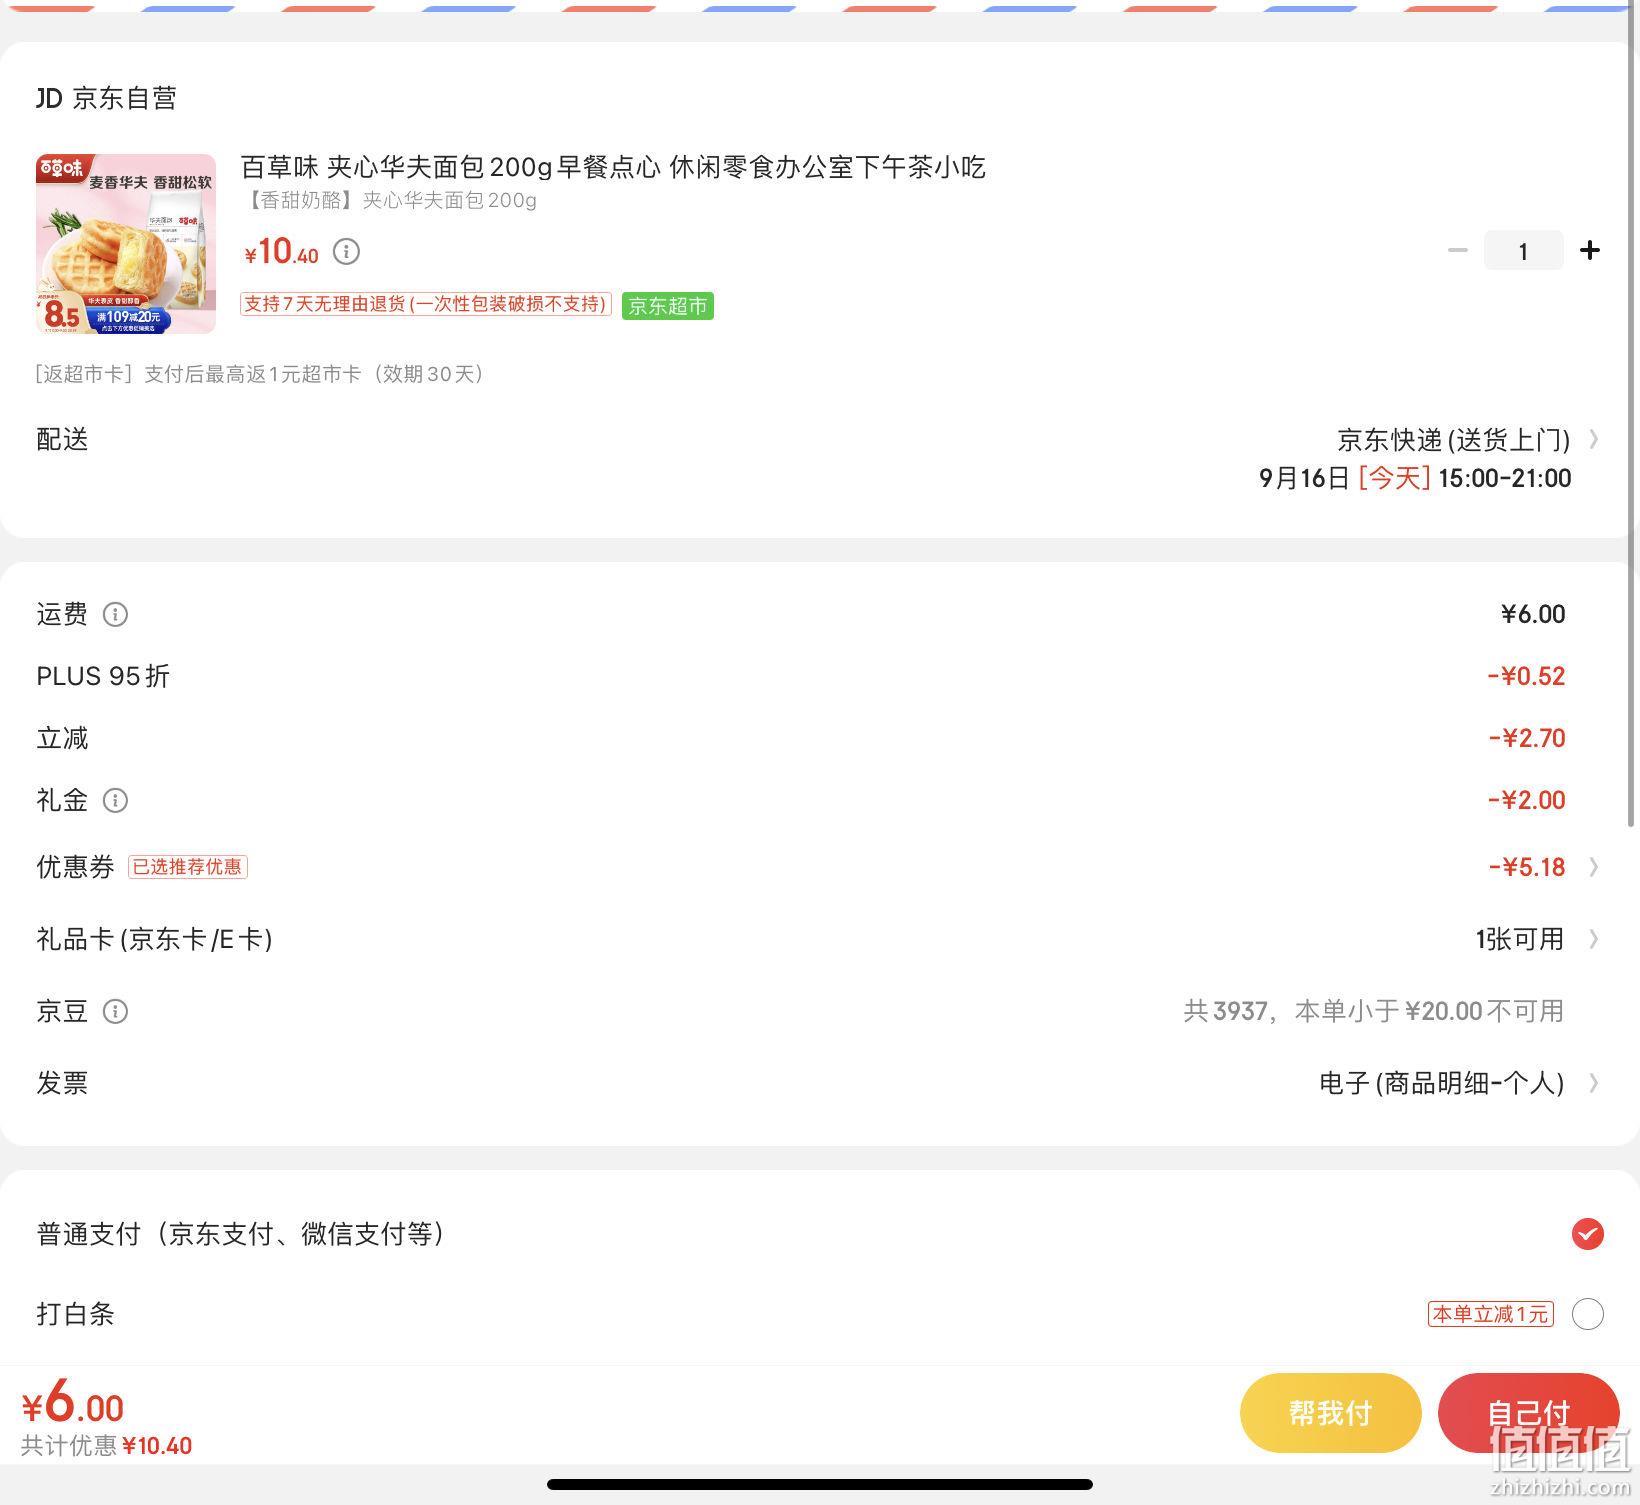Screen dimensions: 1640x1505
Task: Expand the 优惠券 coupon chevron
Action: [1594, 867]
